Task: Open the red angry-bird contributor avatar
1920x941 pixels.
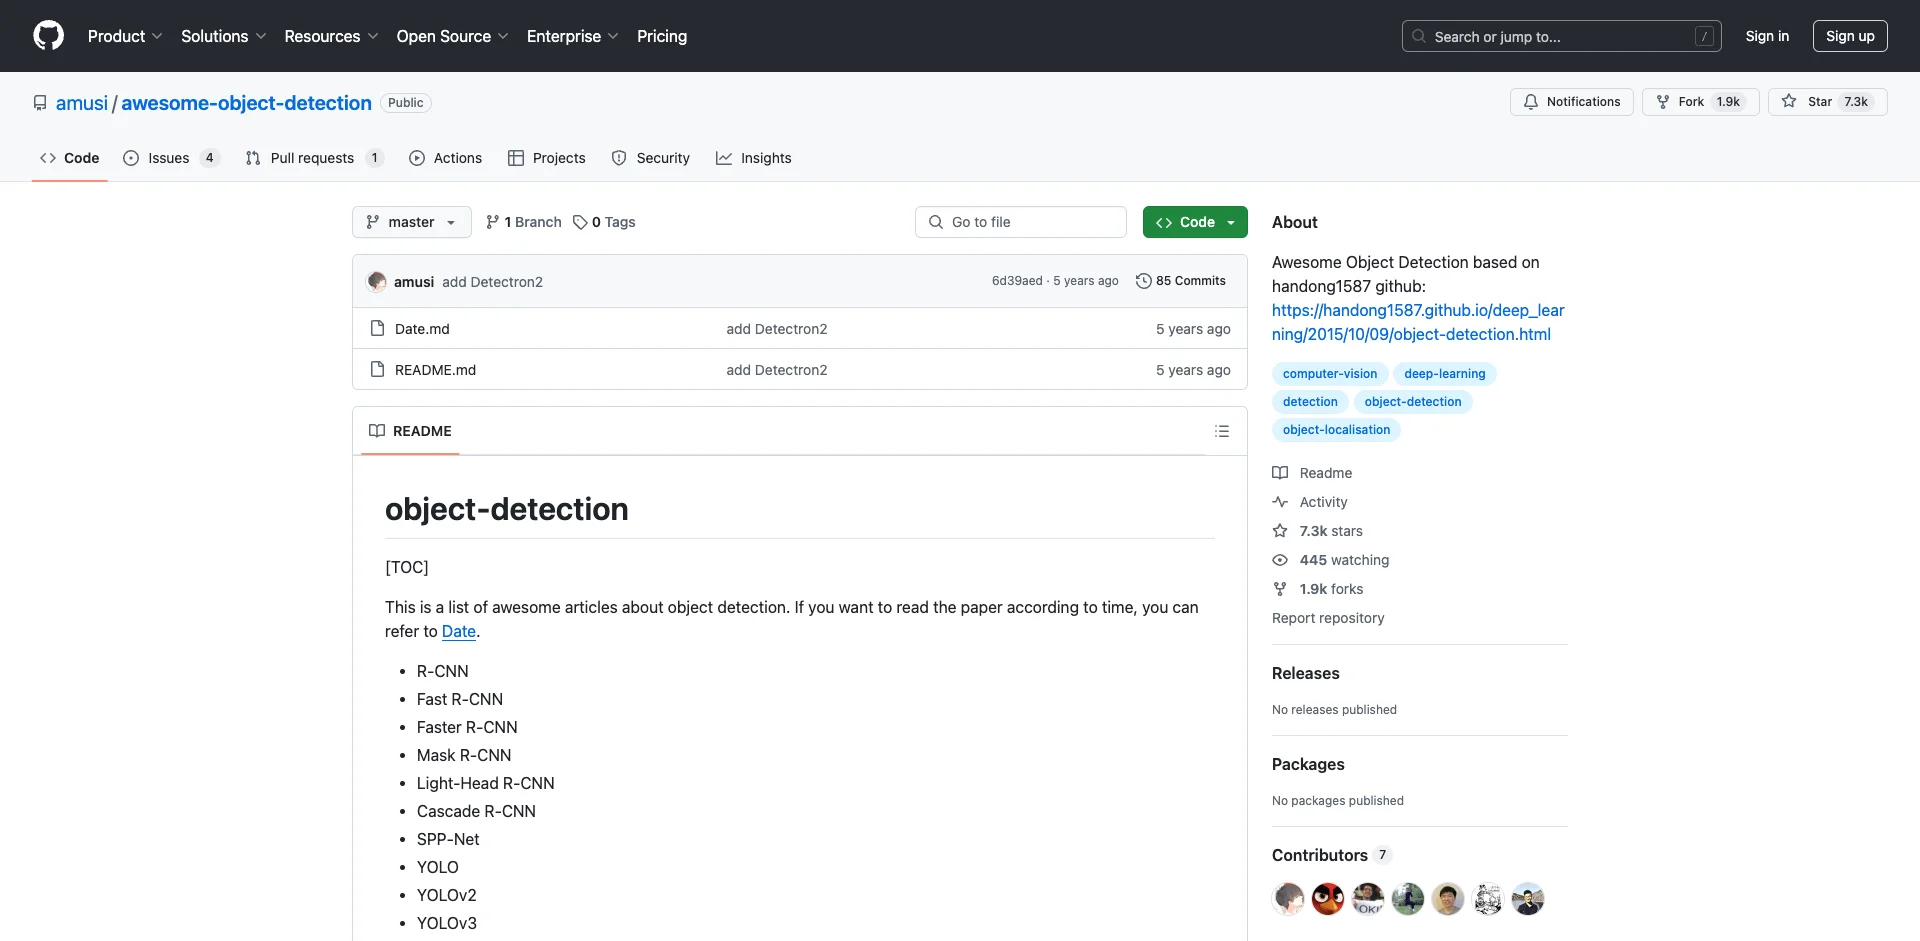Action: 1328,899
